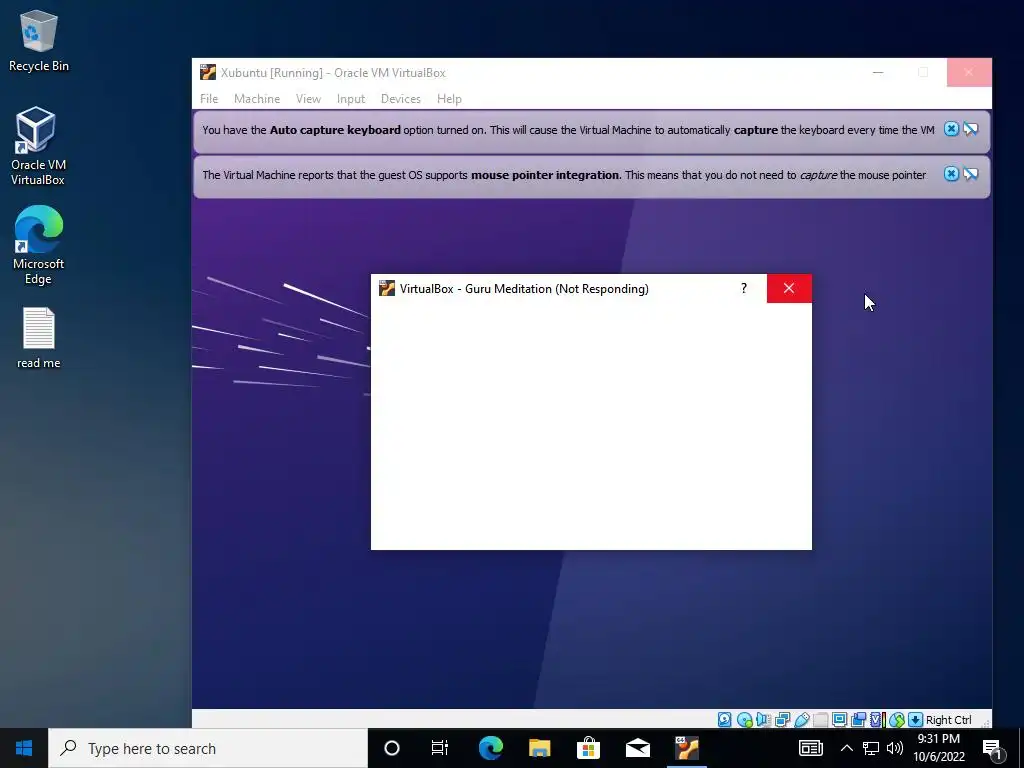Suppress future mouse pointer integration messages
1024x768 pixels.
971,174
